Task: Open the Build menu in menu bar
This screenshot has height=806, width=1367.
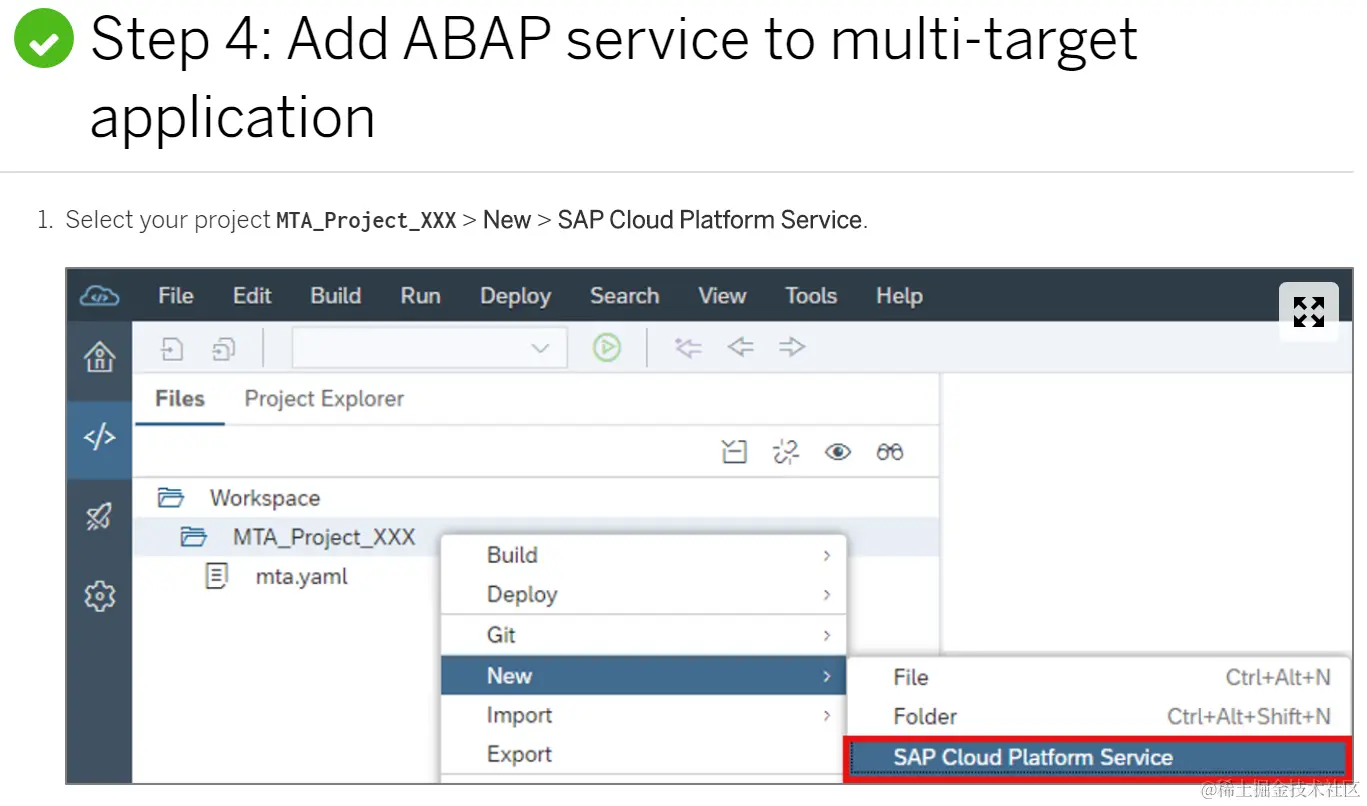Action: 336,296
